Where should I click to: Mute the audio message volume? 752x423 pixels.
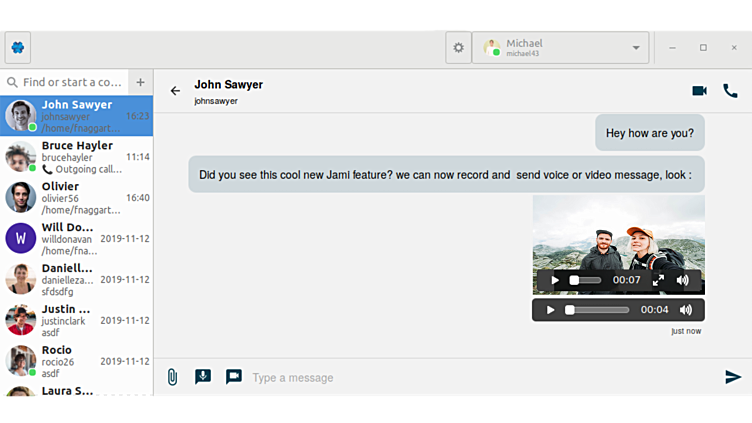tap(686, 310)
